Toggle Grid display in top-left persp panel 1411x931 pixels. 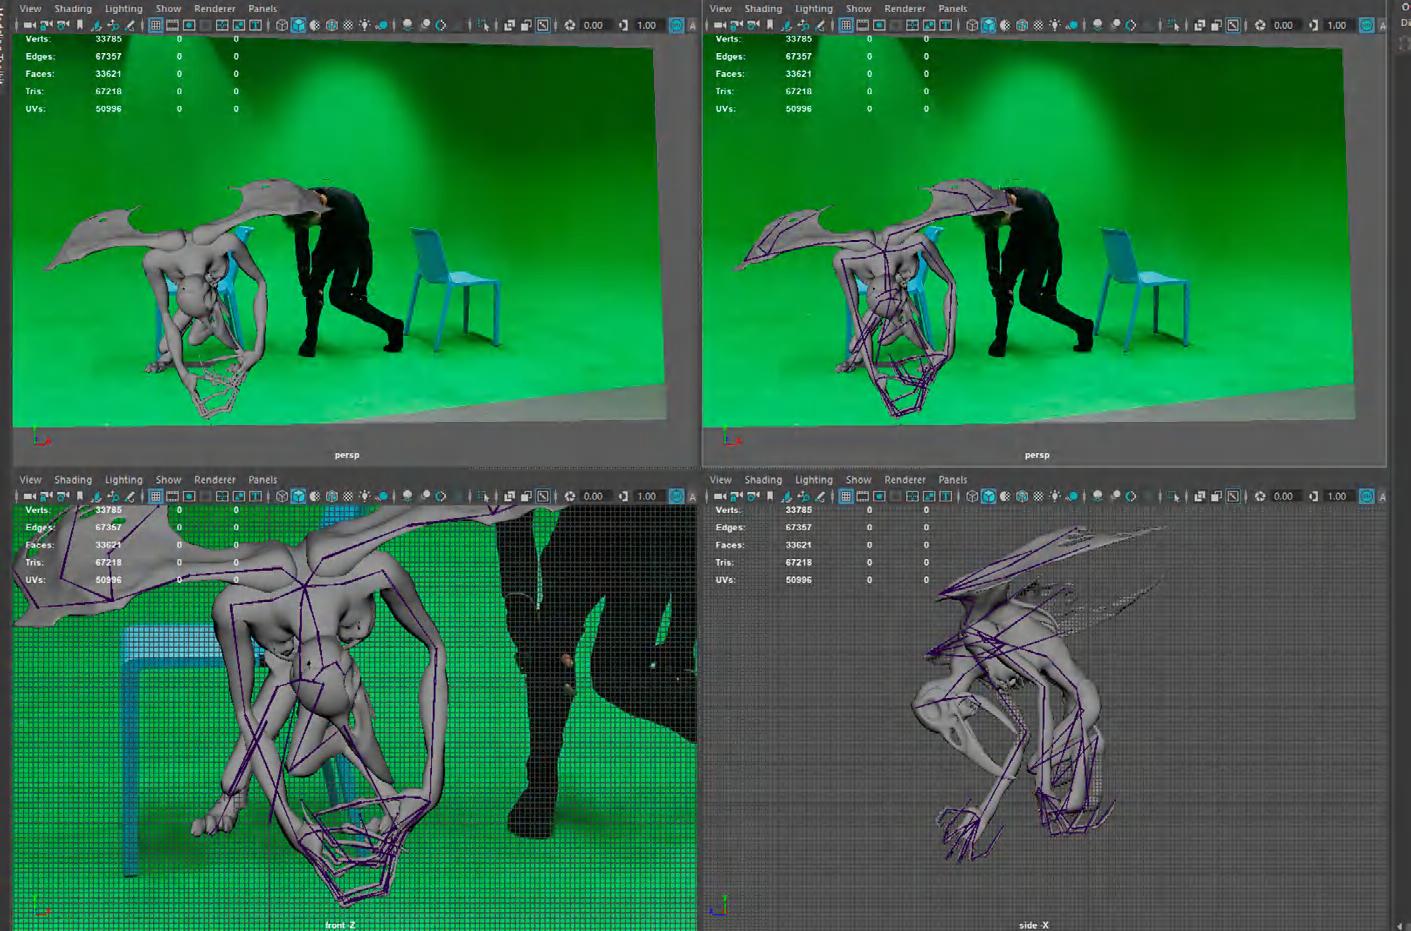[156, 25]
